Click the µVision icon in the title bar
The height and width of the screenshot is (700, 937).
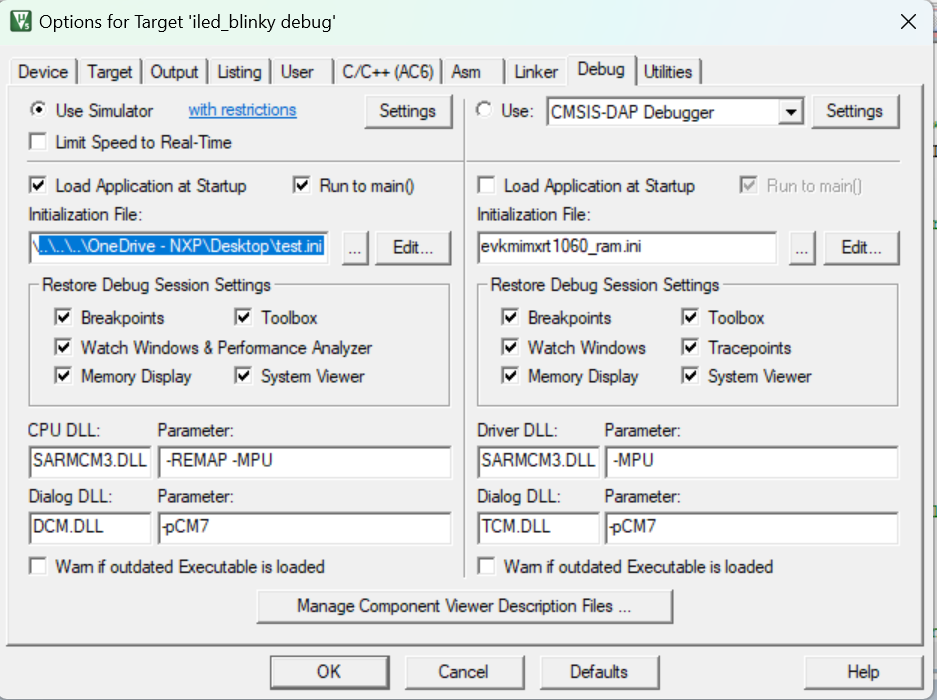[x=20, y=21]
